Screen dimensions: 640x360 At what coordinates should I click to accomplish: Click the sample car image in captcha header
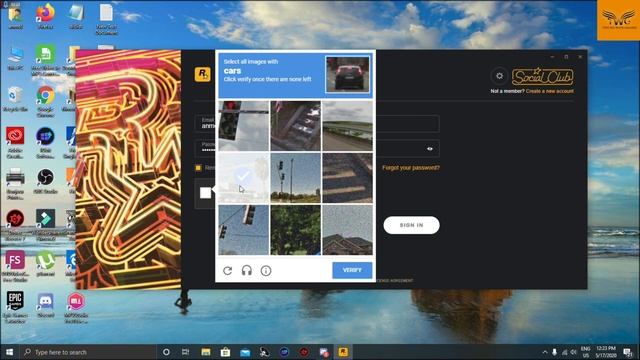[347, 74]
